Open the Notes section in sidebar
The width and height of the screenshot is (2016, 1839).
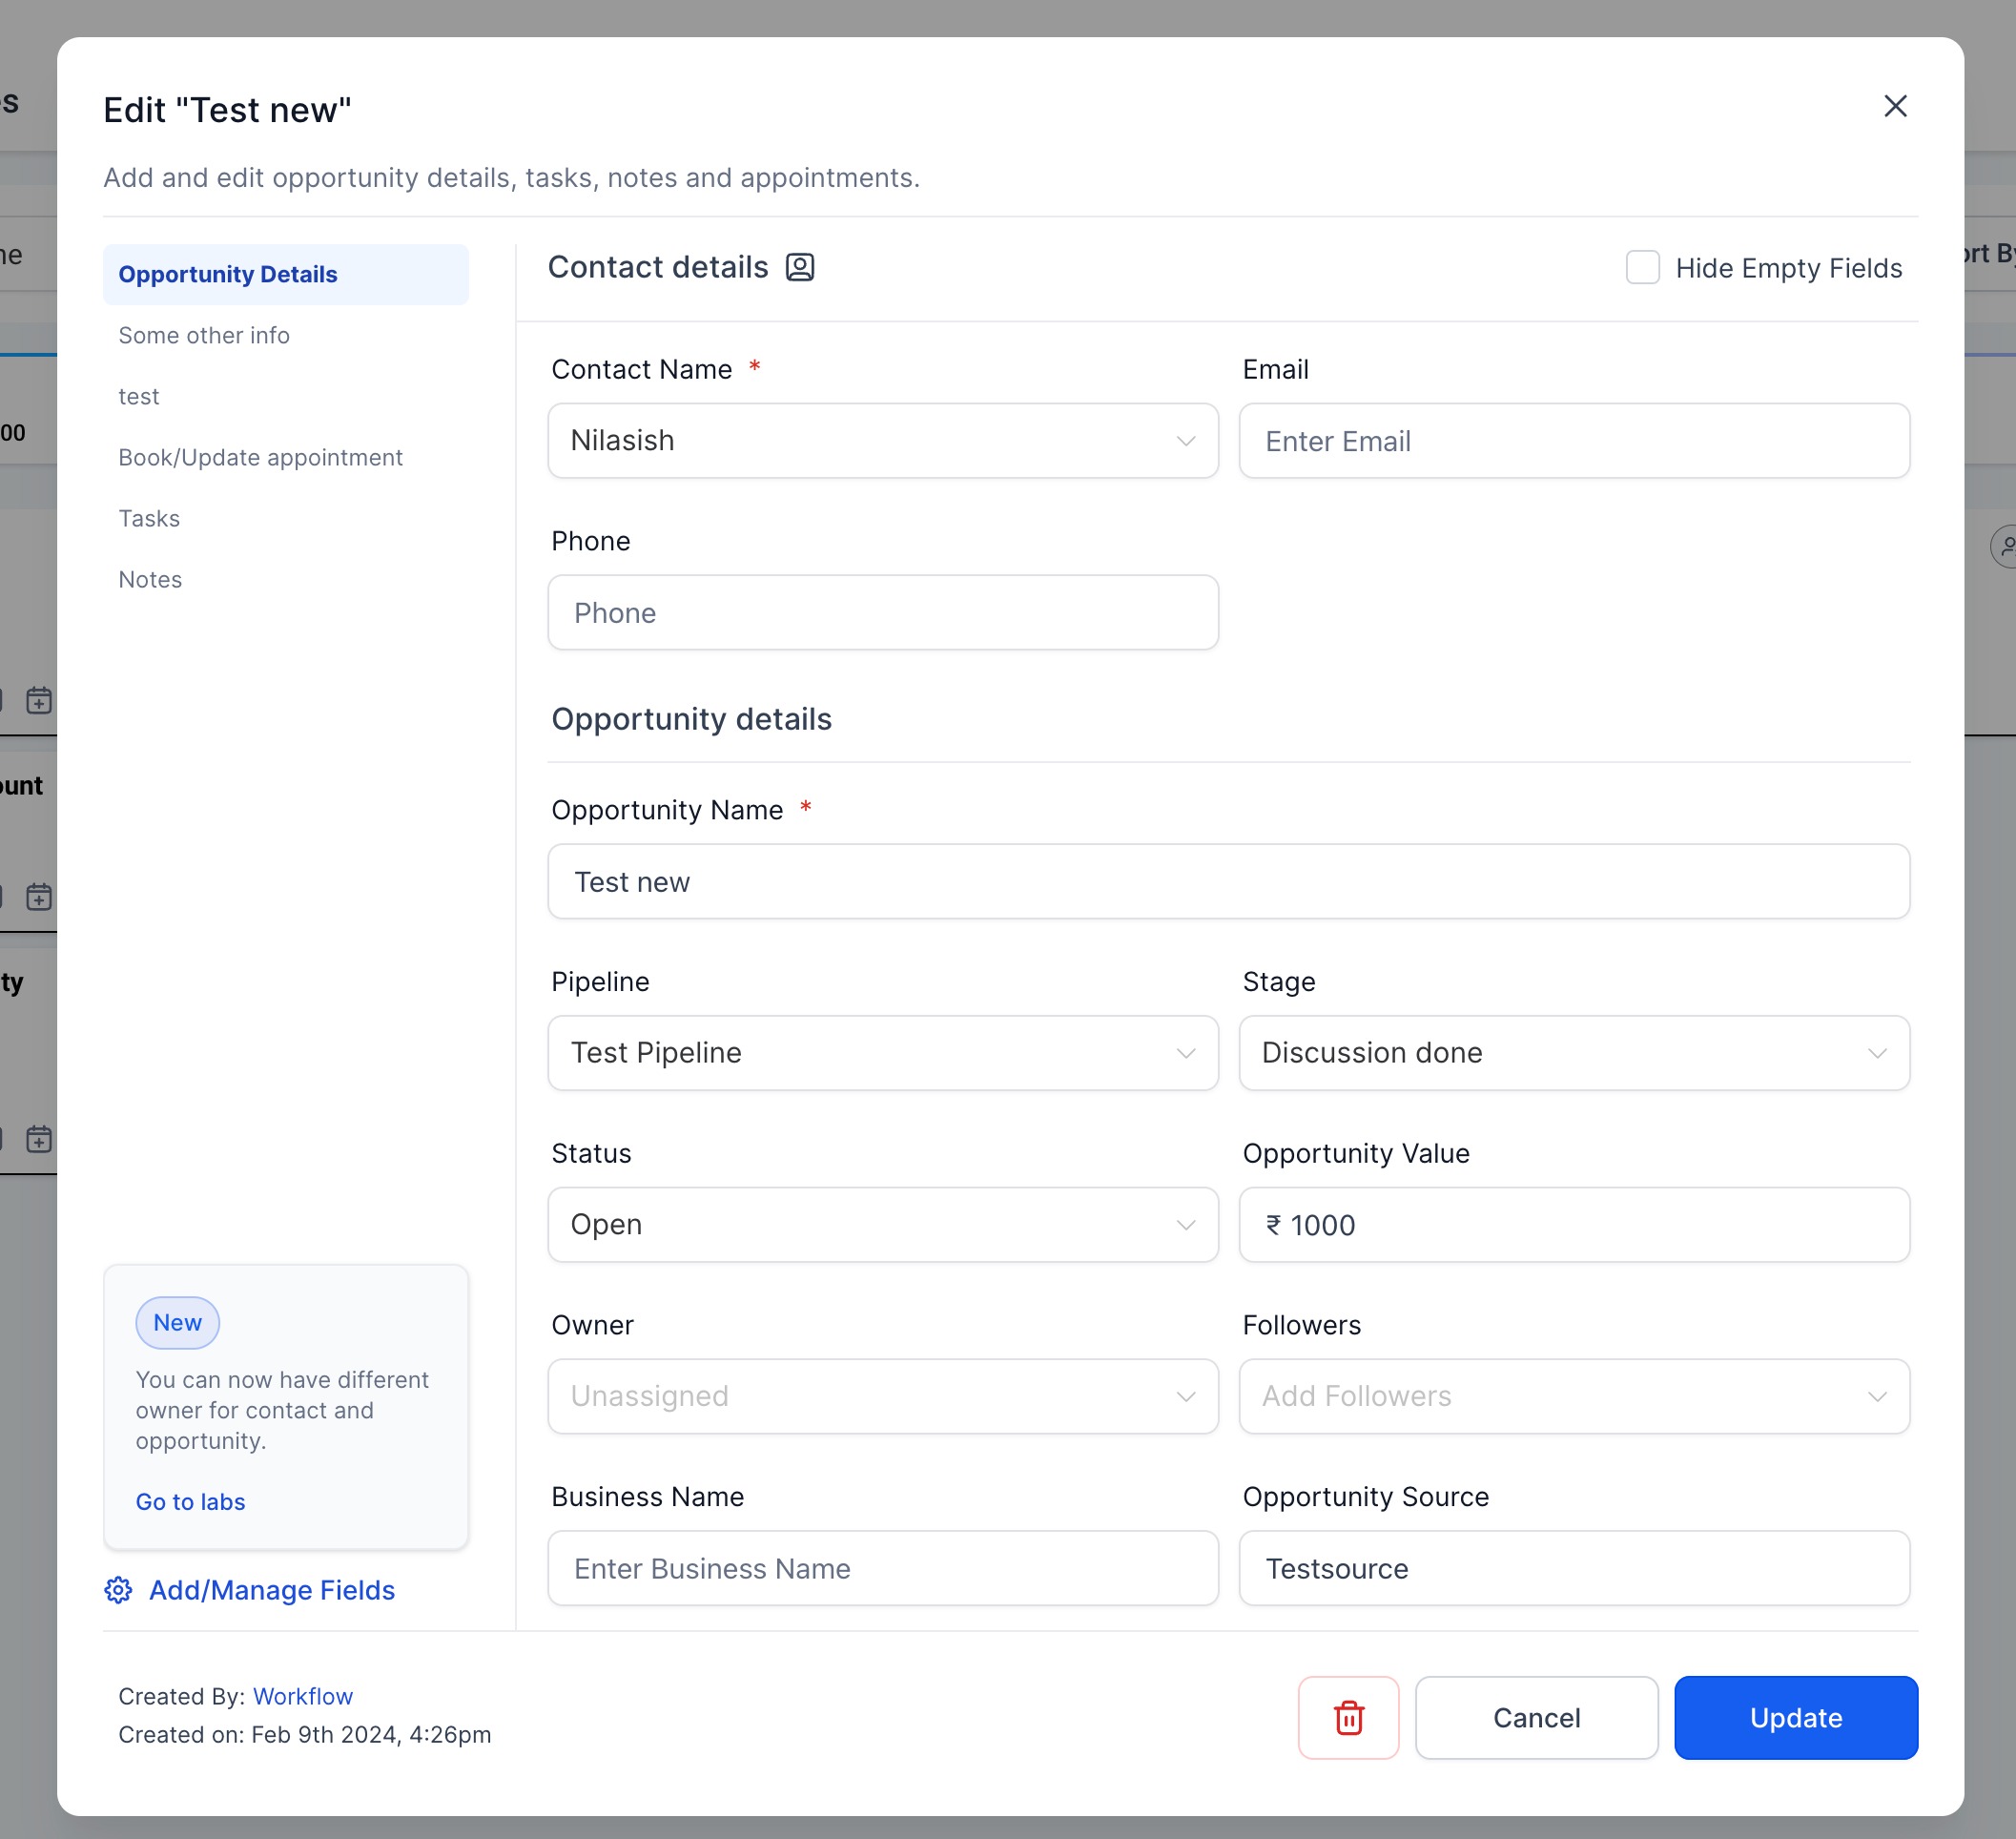point(150,579)
